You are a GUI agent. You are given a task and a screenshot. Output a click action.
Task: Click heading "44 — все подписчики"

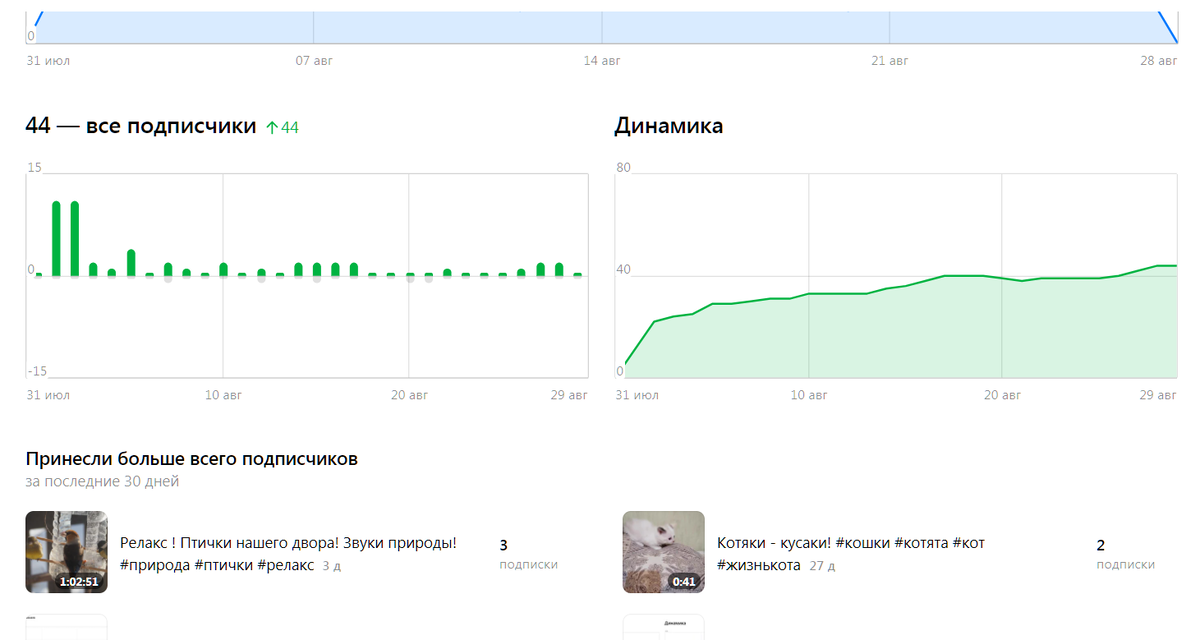click(140, 127)
